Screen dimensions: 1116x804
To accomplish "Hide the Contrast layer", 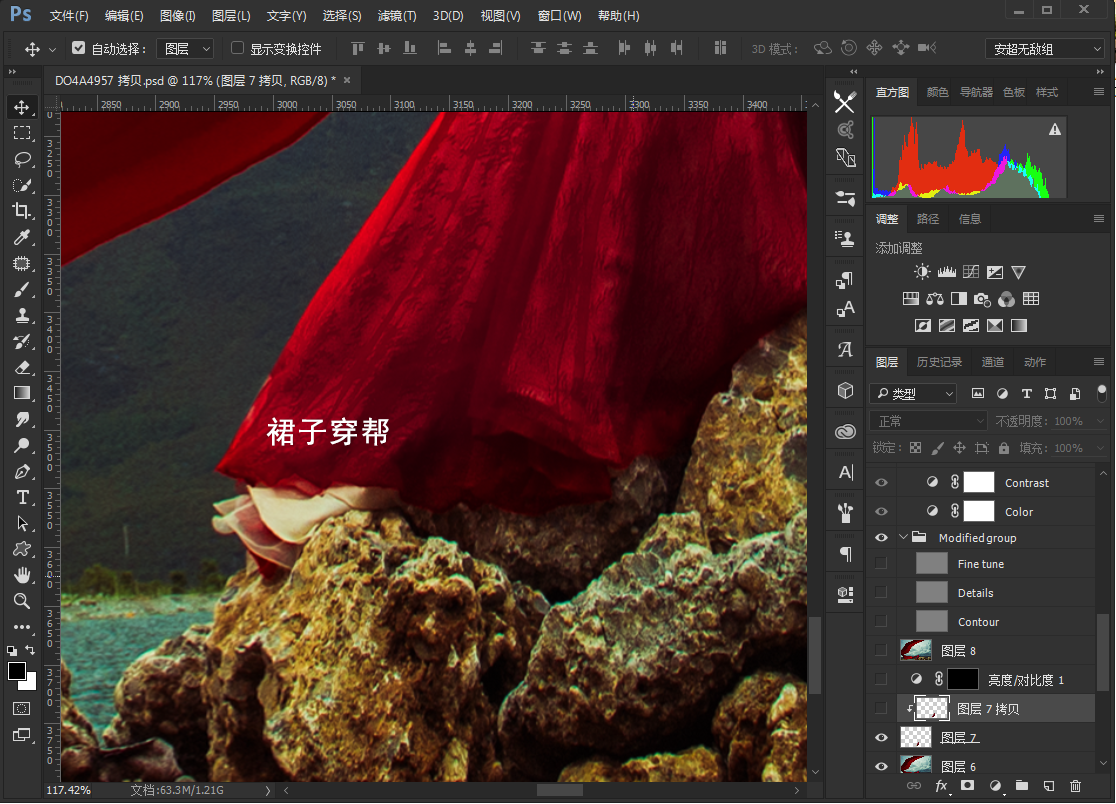I will 881,482.
